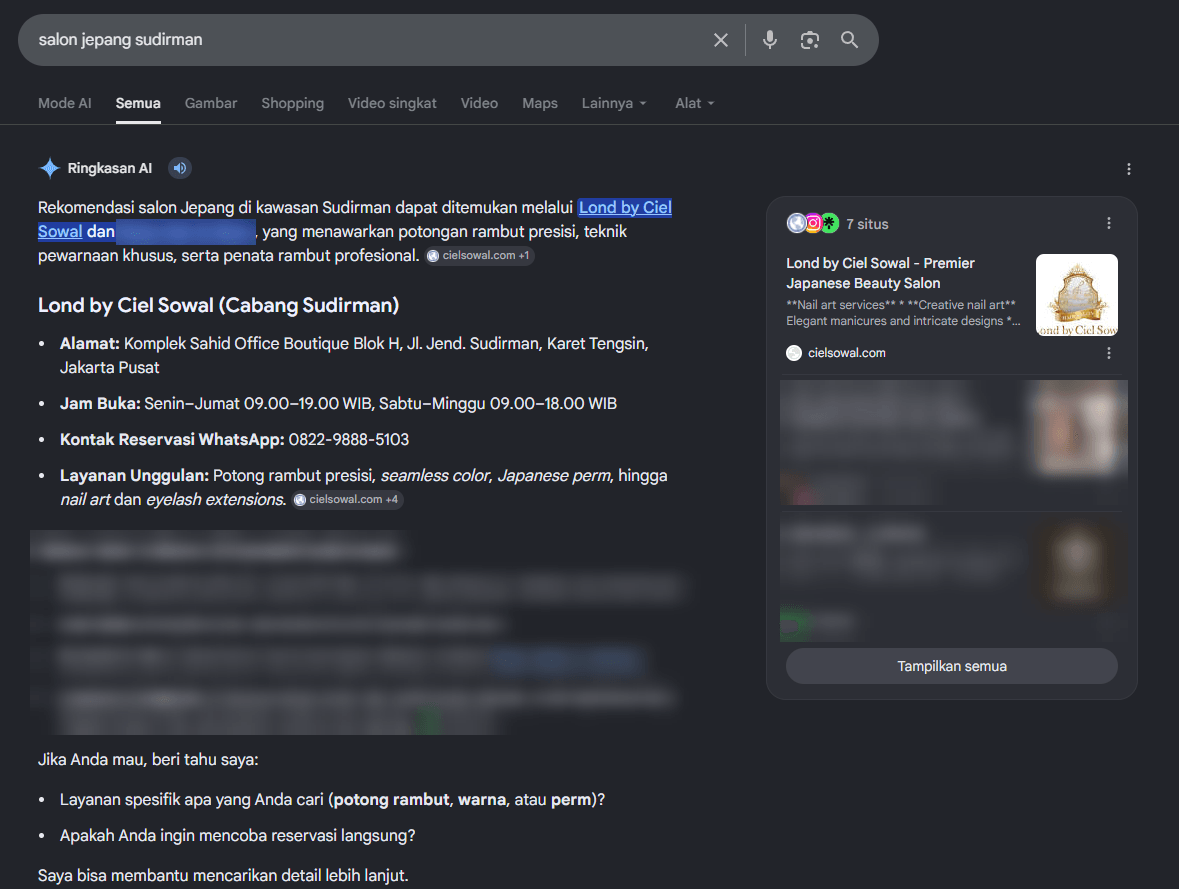Screen dimensions: 1179x889
Task: Click the Alamat address line text
Action: pos(354,356)
